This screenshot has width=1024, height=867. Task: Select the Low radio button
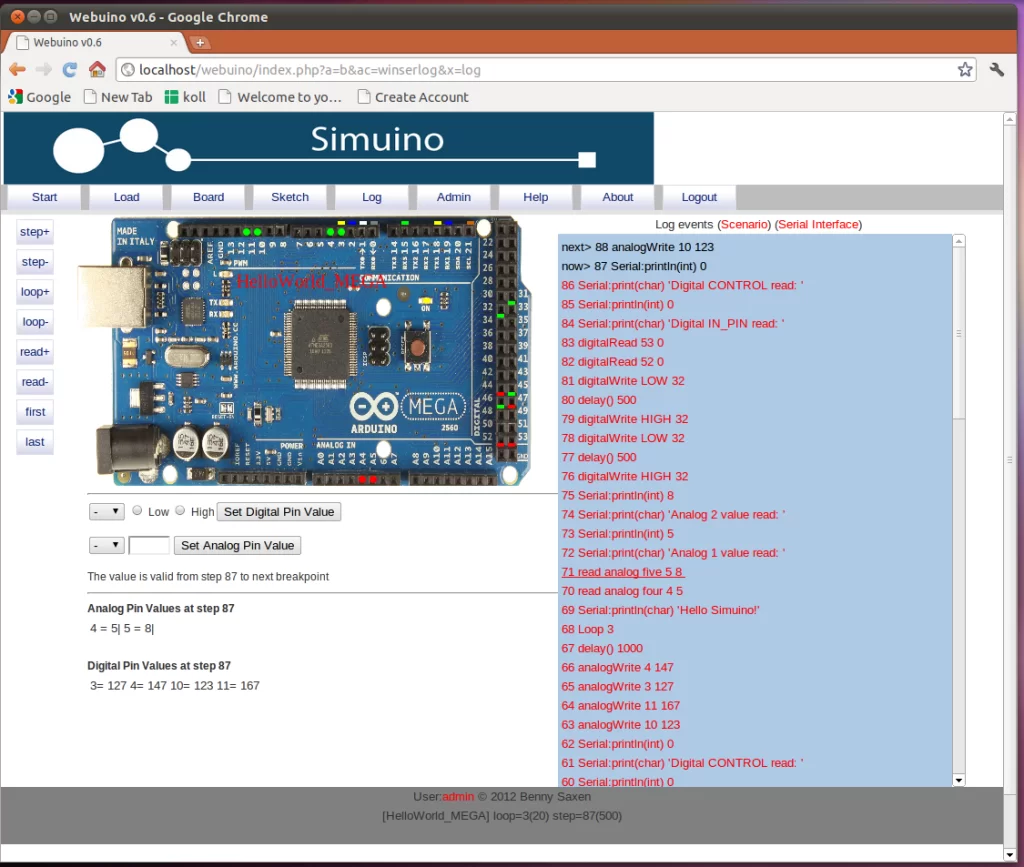pyautogui.click(x=137, y=511)
